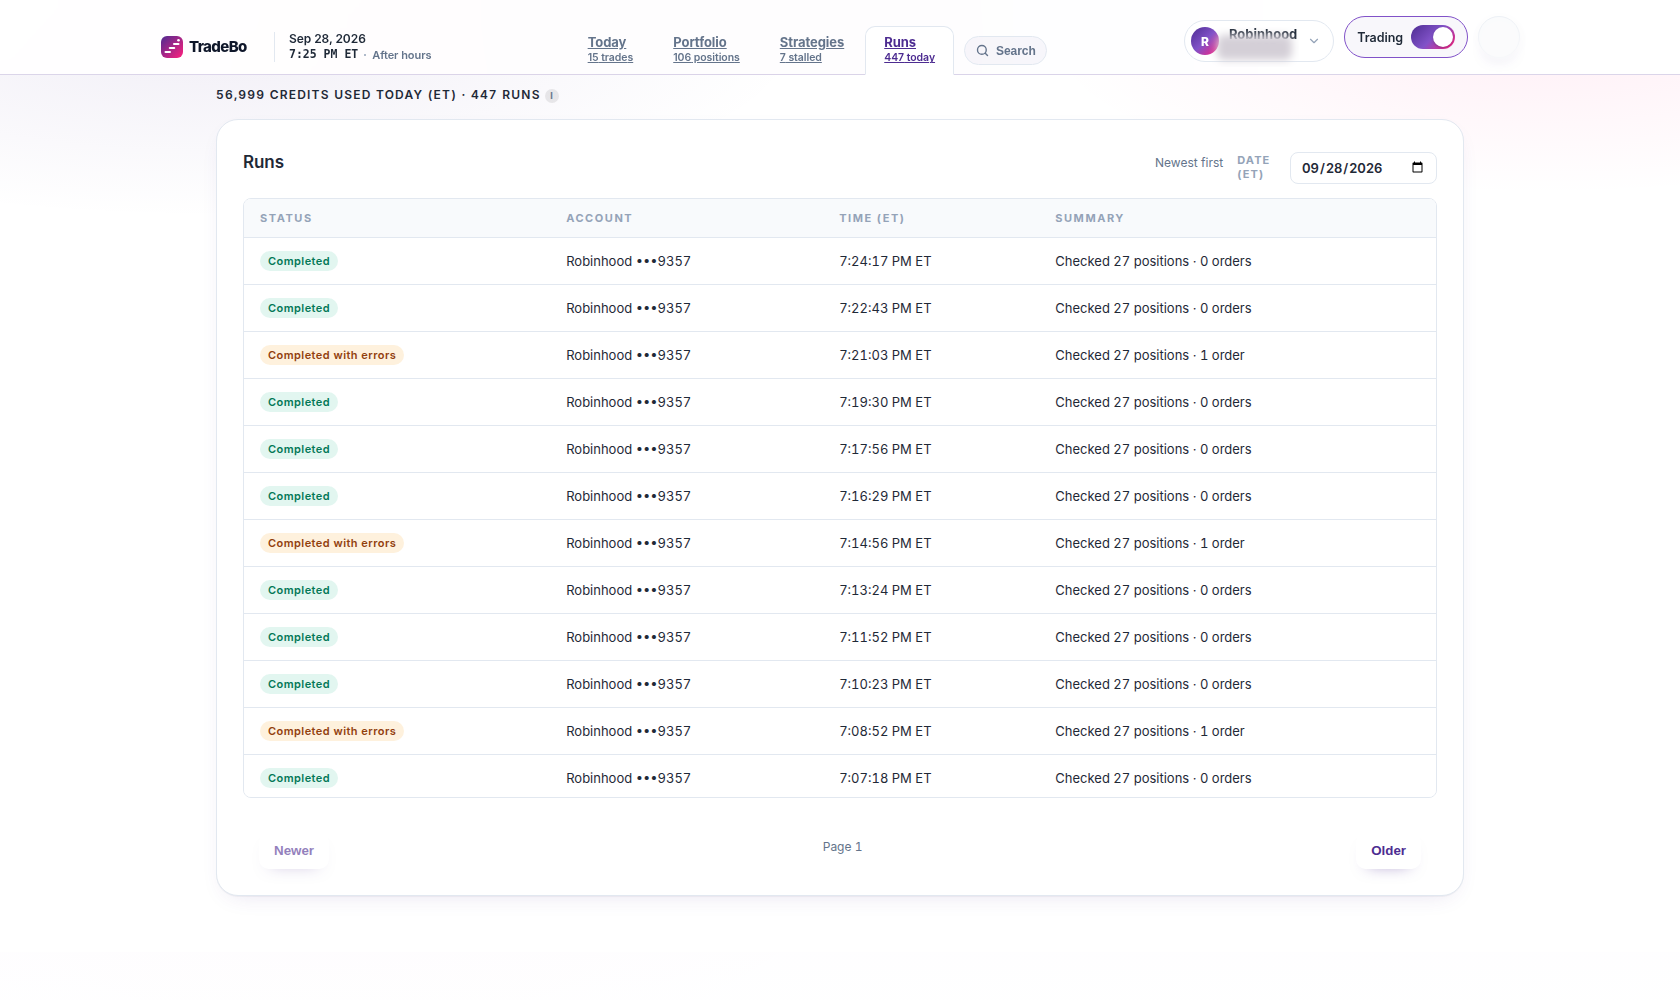This screenshot has height=1000, width=1680.
Task: Open the 7 stalled link
Action: pos(801,58)
